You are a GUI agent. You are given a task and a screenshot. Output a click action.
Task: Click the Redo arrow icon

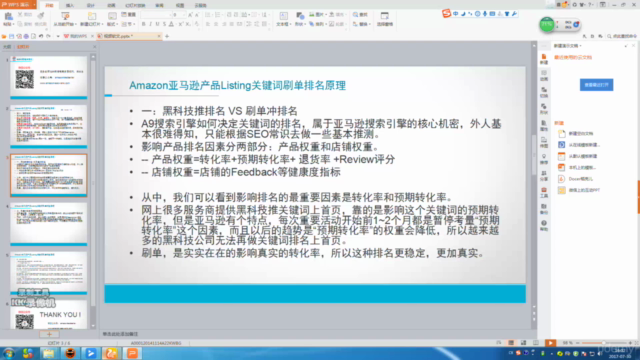coord(48,36)
